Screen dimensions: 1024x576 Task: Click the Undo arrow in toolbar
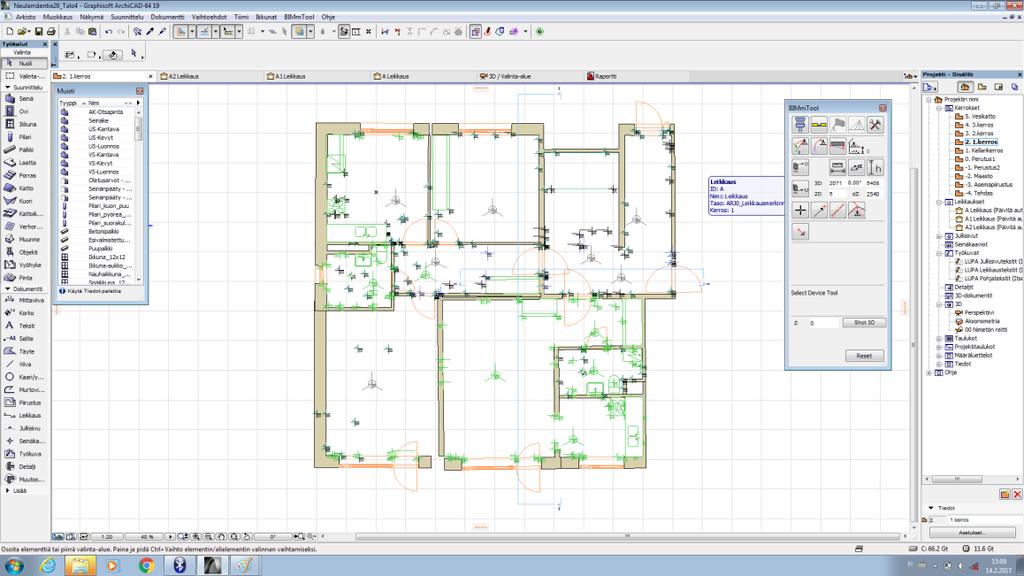[108, 31]
